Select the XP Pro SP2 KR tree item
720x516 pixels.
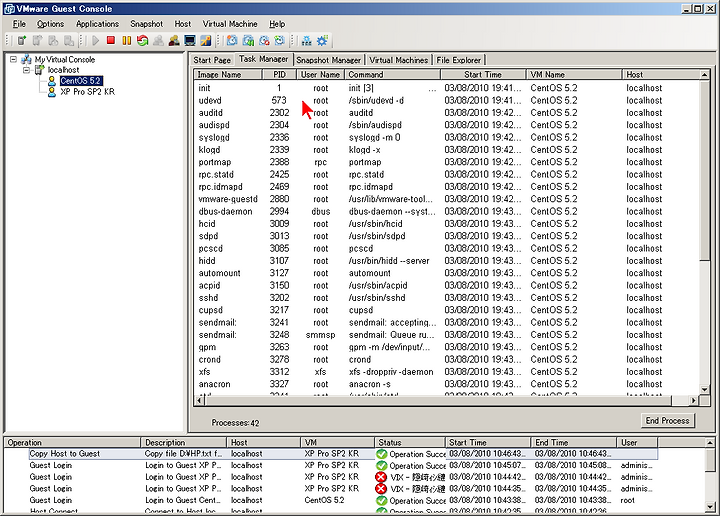pyautogui.click(x=87, y=92)
